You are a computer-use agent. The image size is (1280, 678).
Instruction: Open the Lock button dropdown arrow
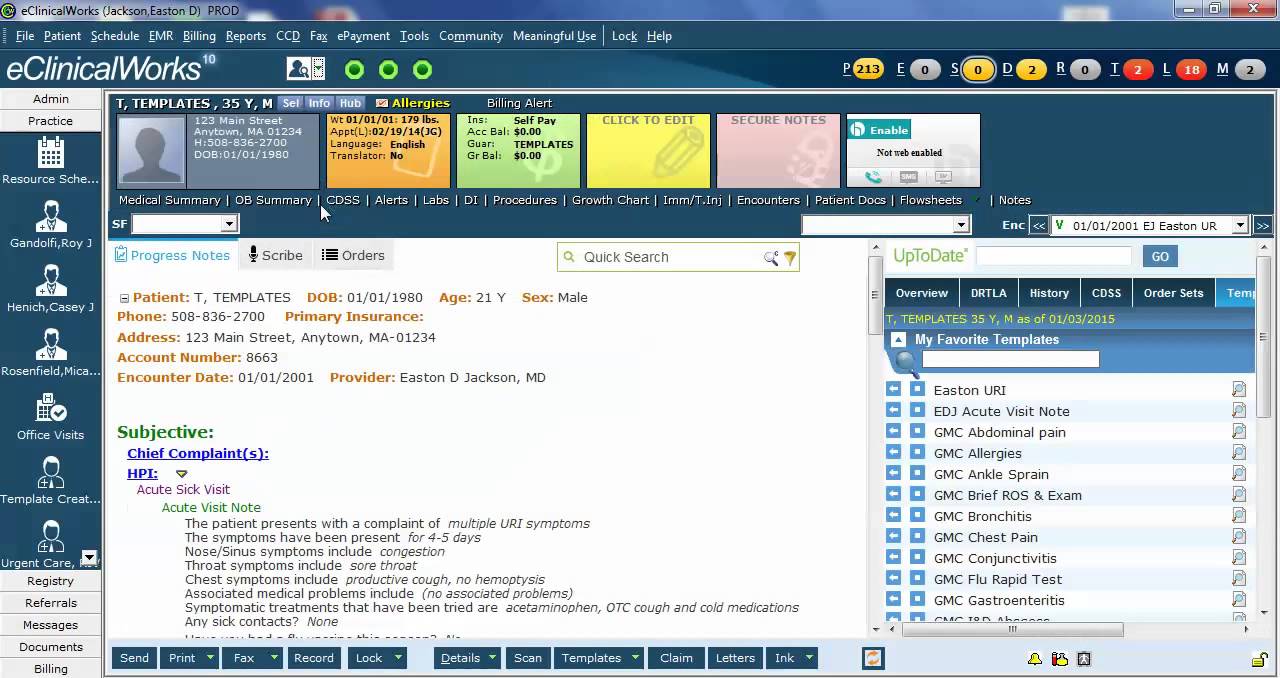[398, 658]
